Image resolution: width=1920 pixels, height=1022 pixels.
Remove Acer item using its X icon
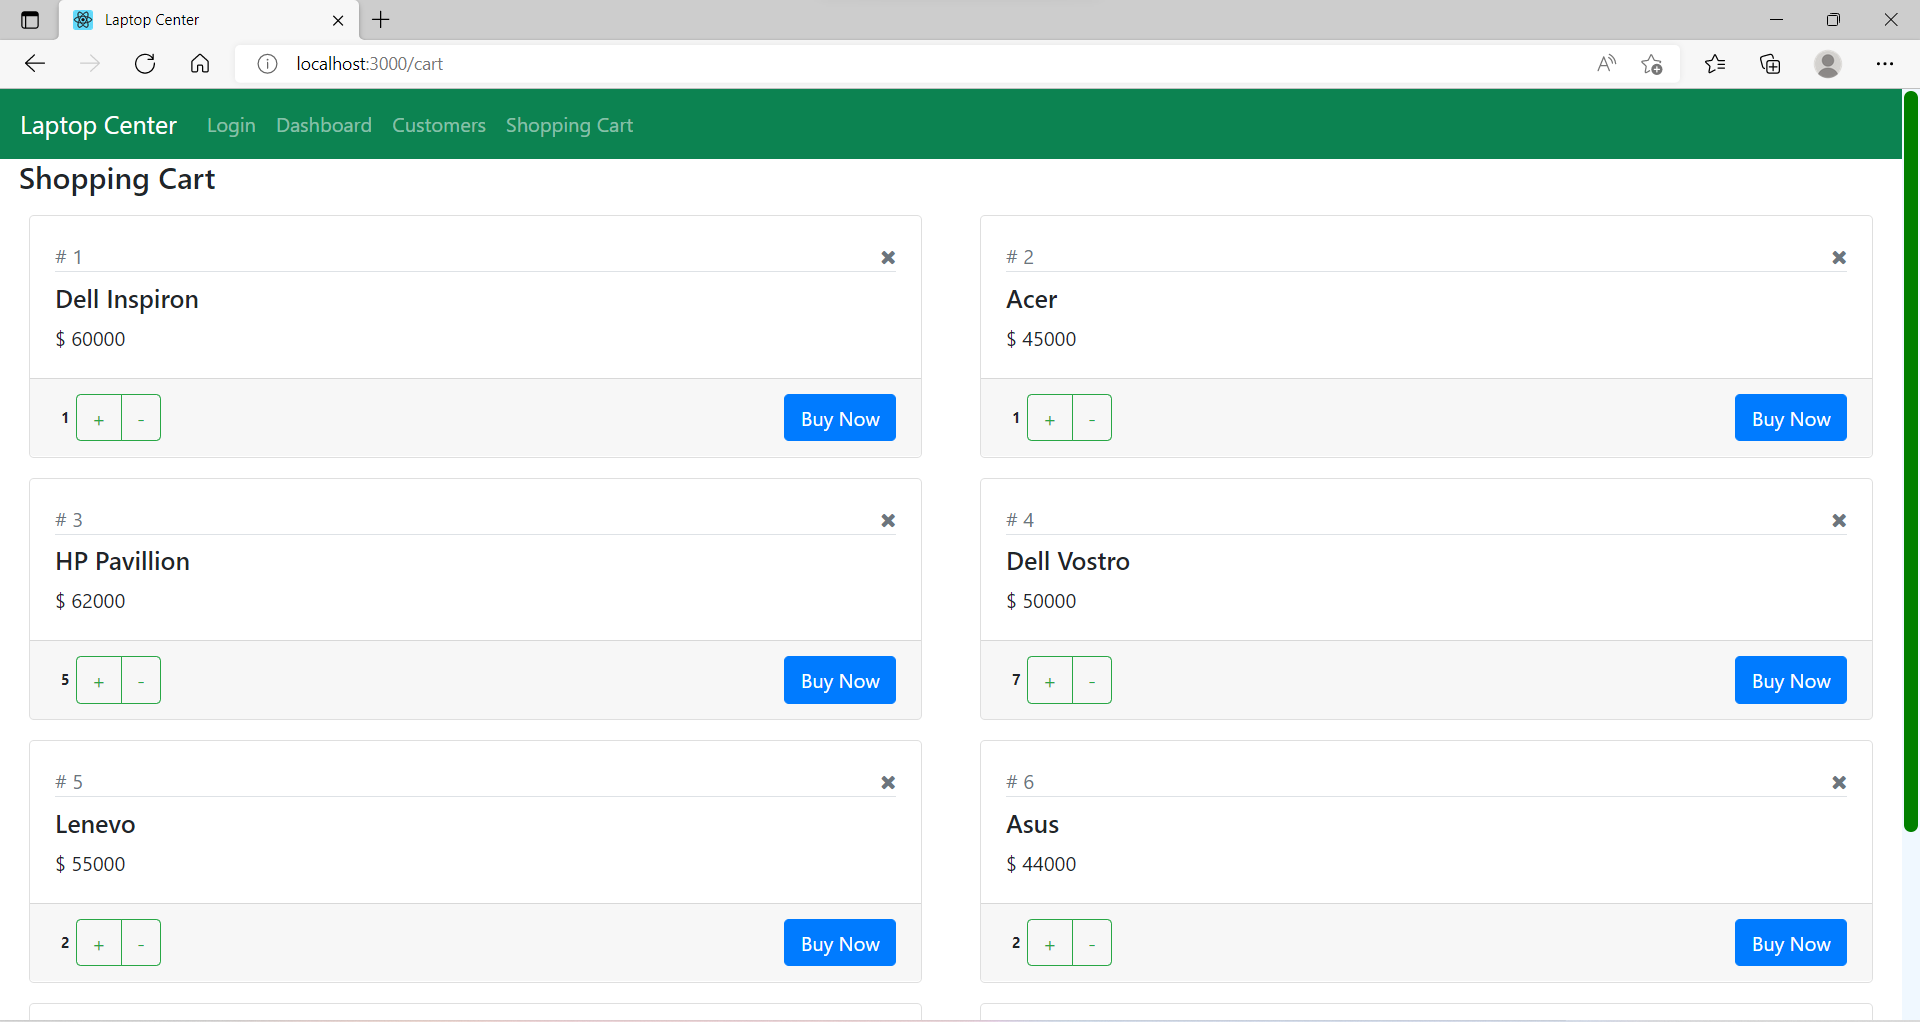coord(1839,257)
